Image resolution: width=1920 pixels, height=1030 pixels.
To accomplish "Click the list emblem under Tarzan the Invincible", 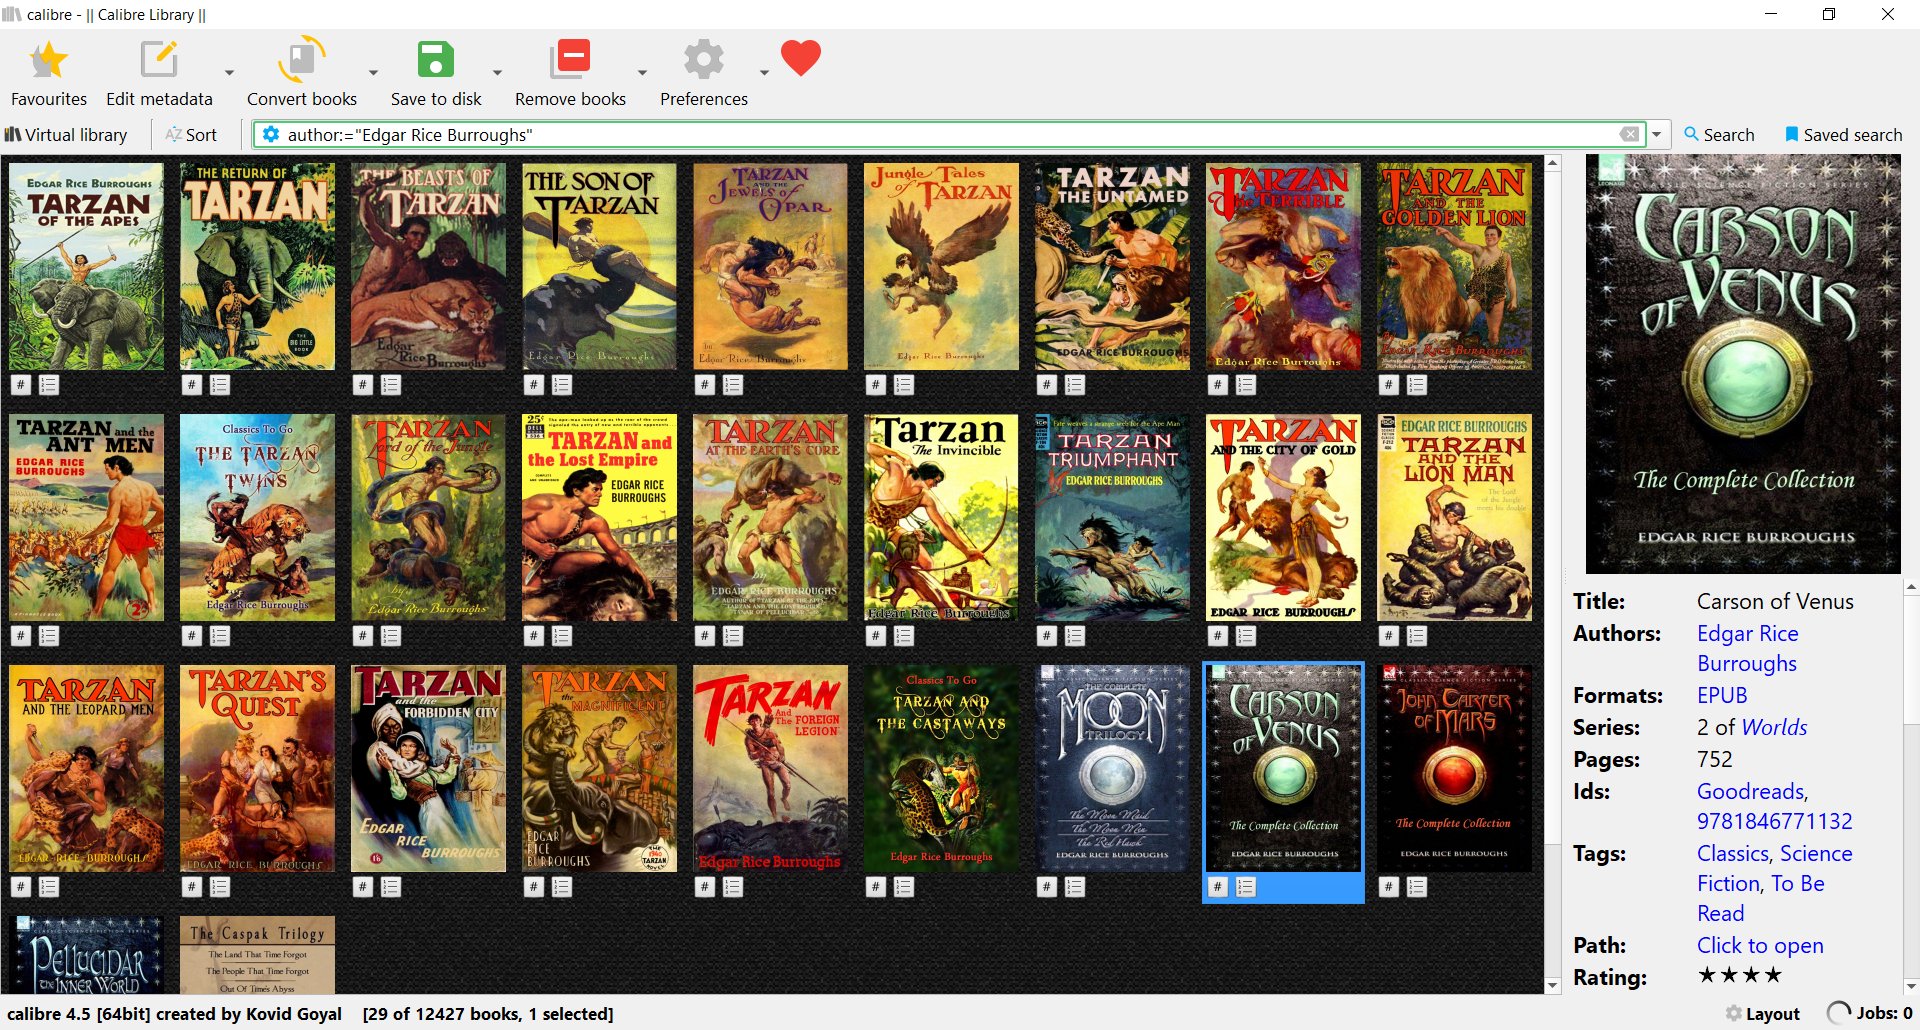I will [x=904, y=636].
